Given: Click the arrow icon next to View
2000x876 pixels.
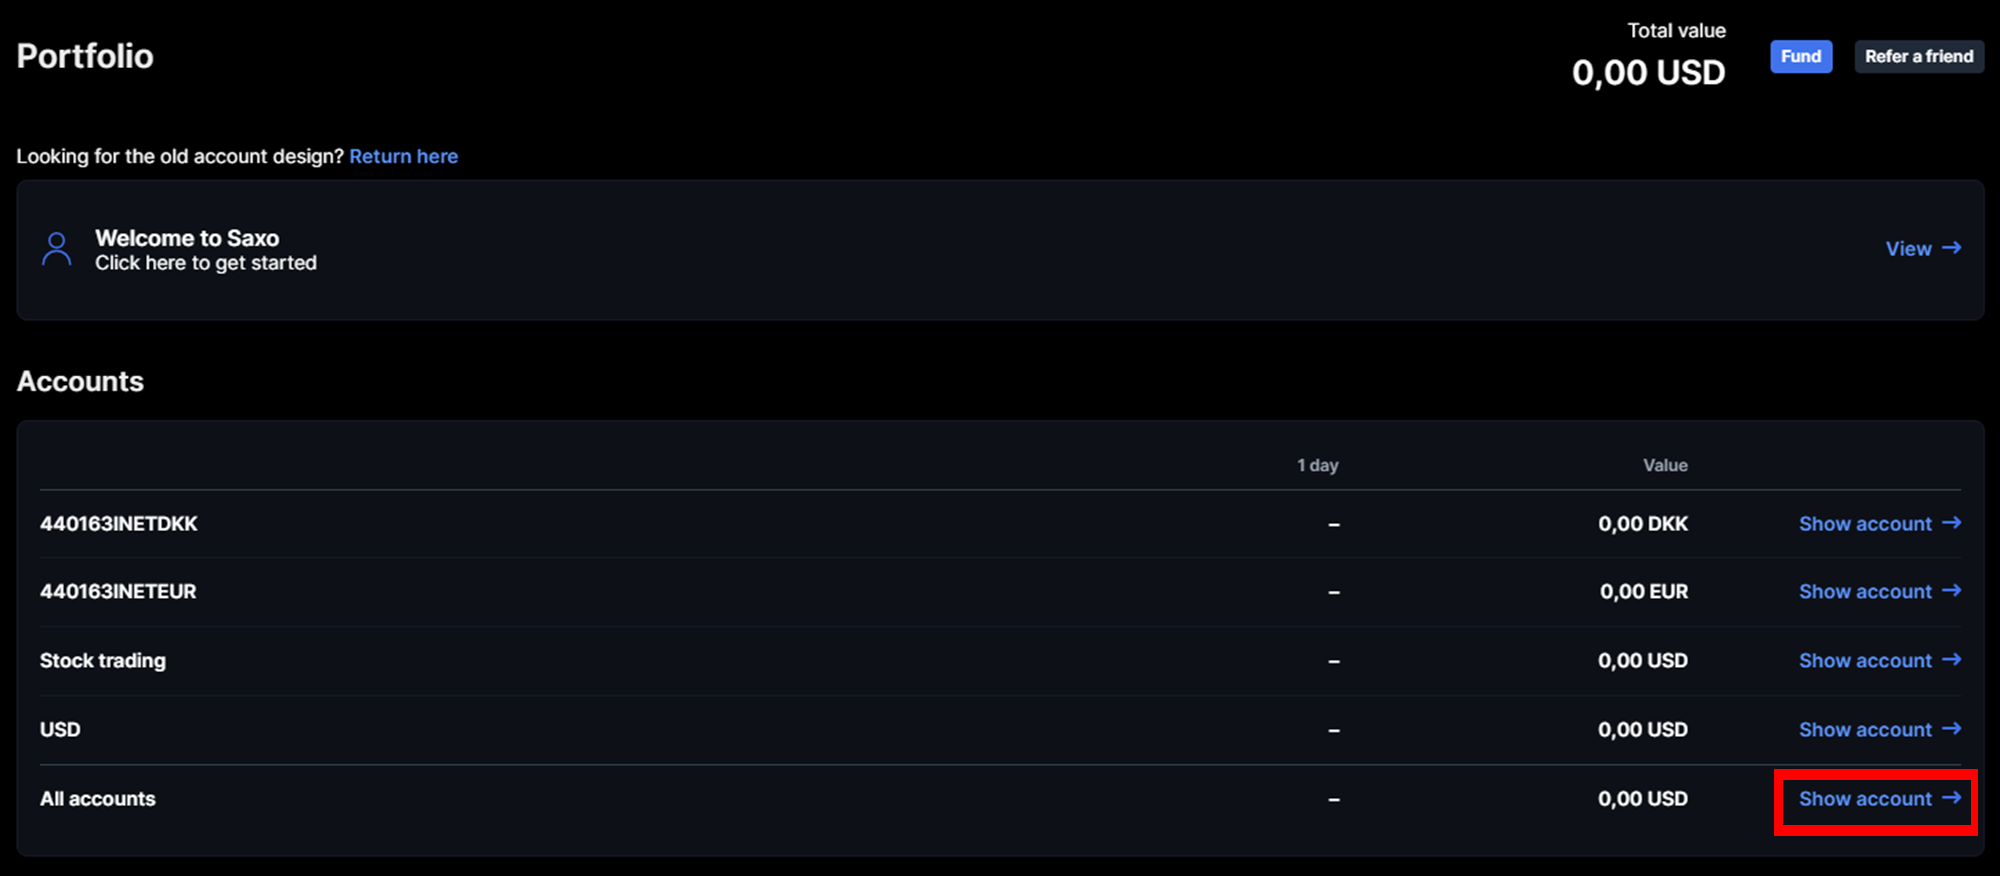Looking at the screenshot, I should click(1951, 248).
